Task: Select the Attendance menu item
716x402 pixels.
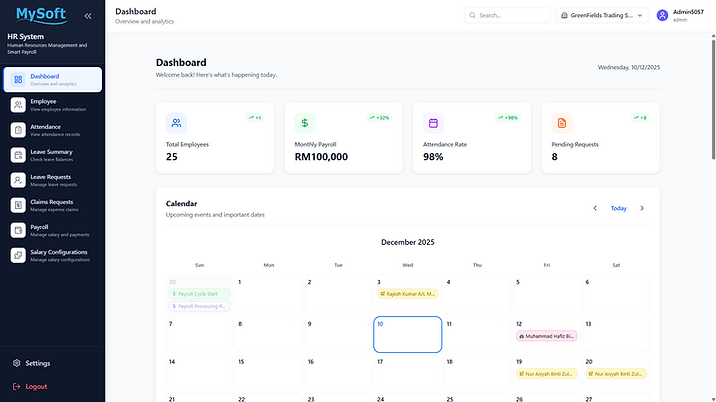Action: 53,130
